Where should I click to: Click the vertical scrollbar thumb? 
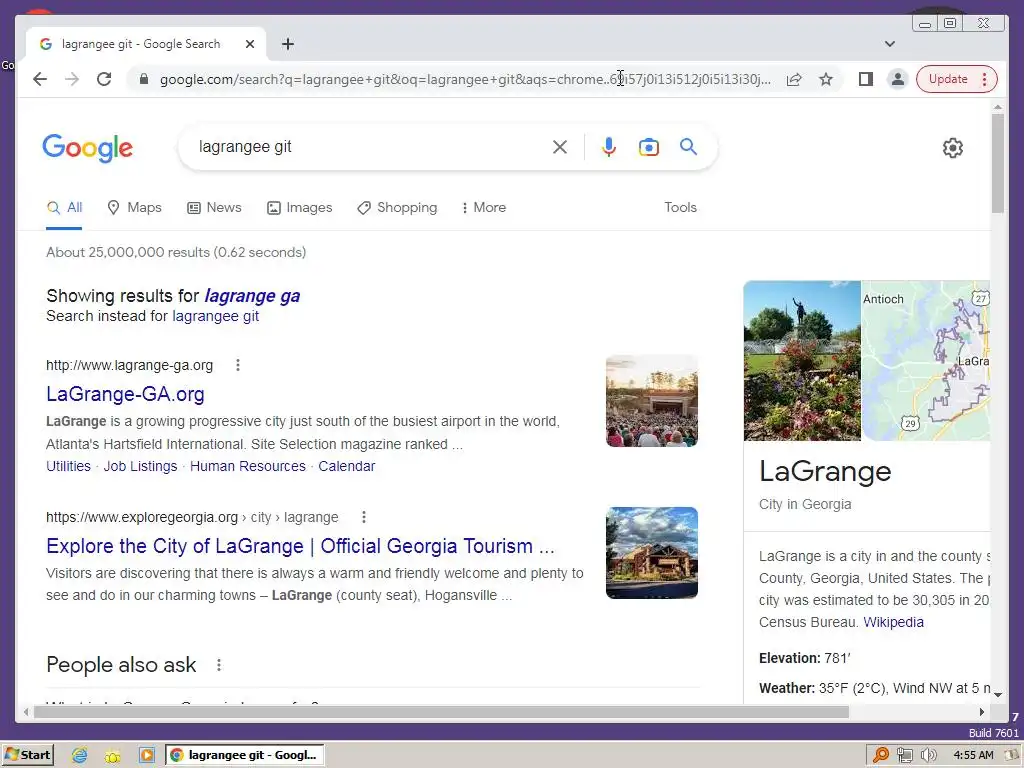tap(997, 163)
